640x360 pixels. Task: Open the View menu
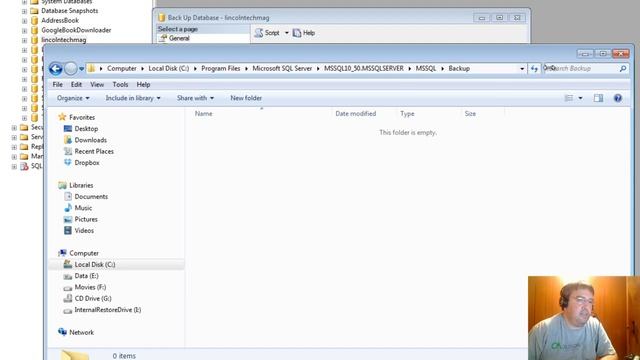[x=97, y=84]
